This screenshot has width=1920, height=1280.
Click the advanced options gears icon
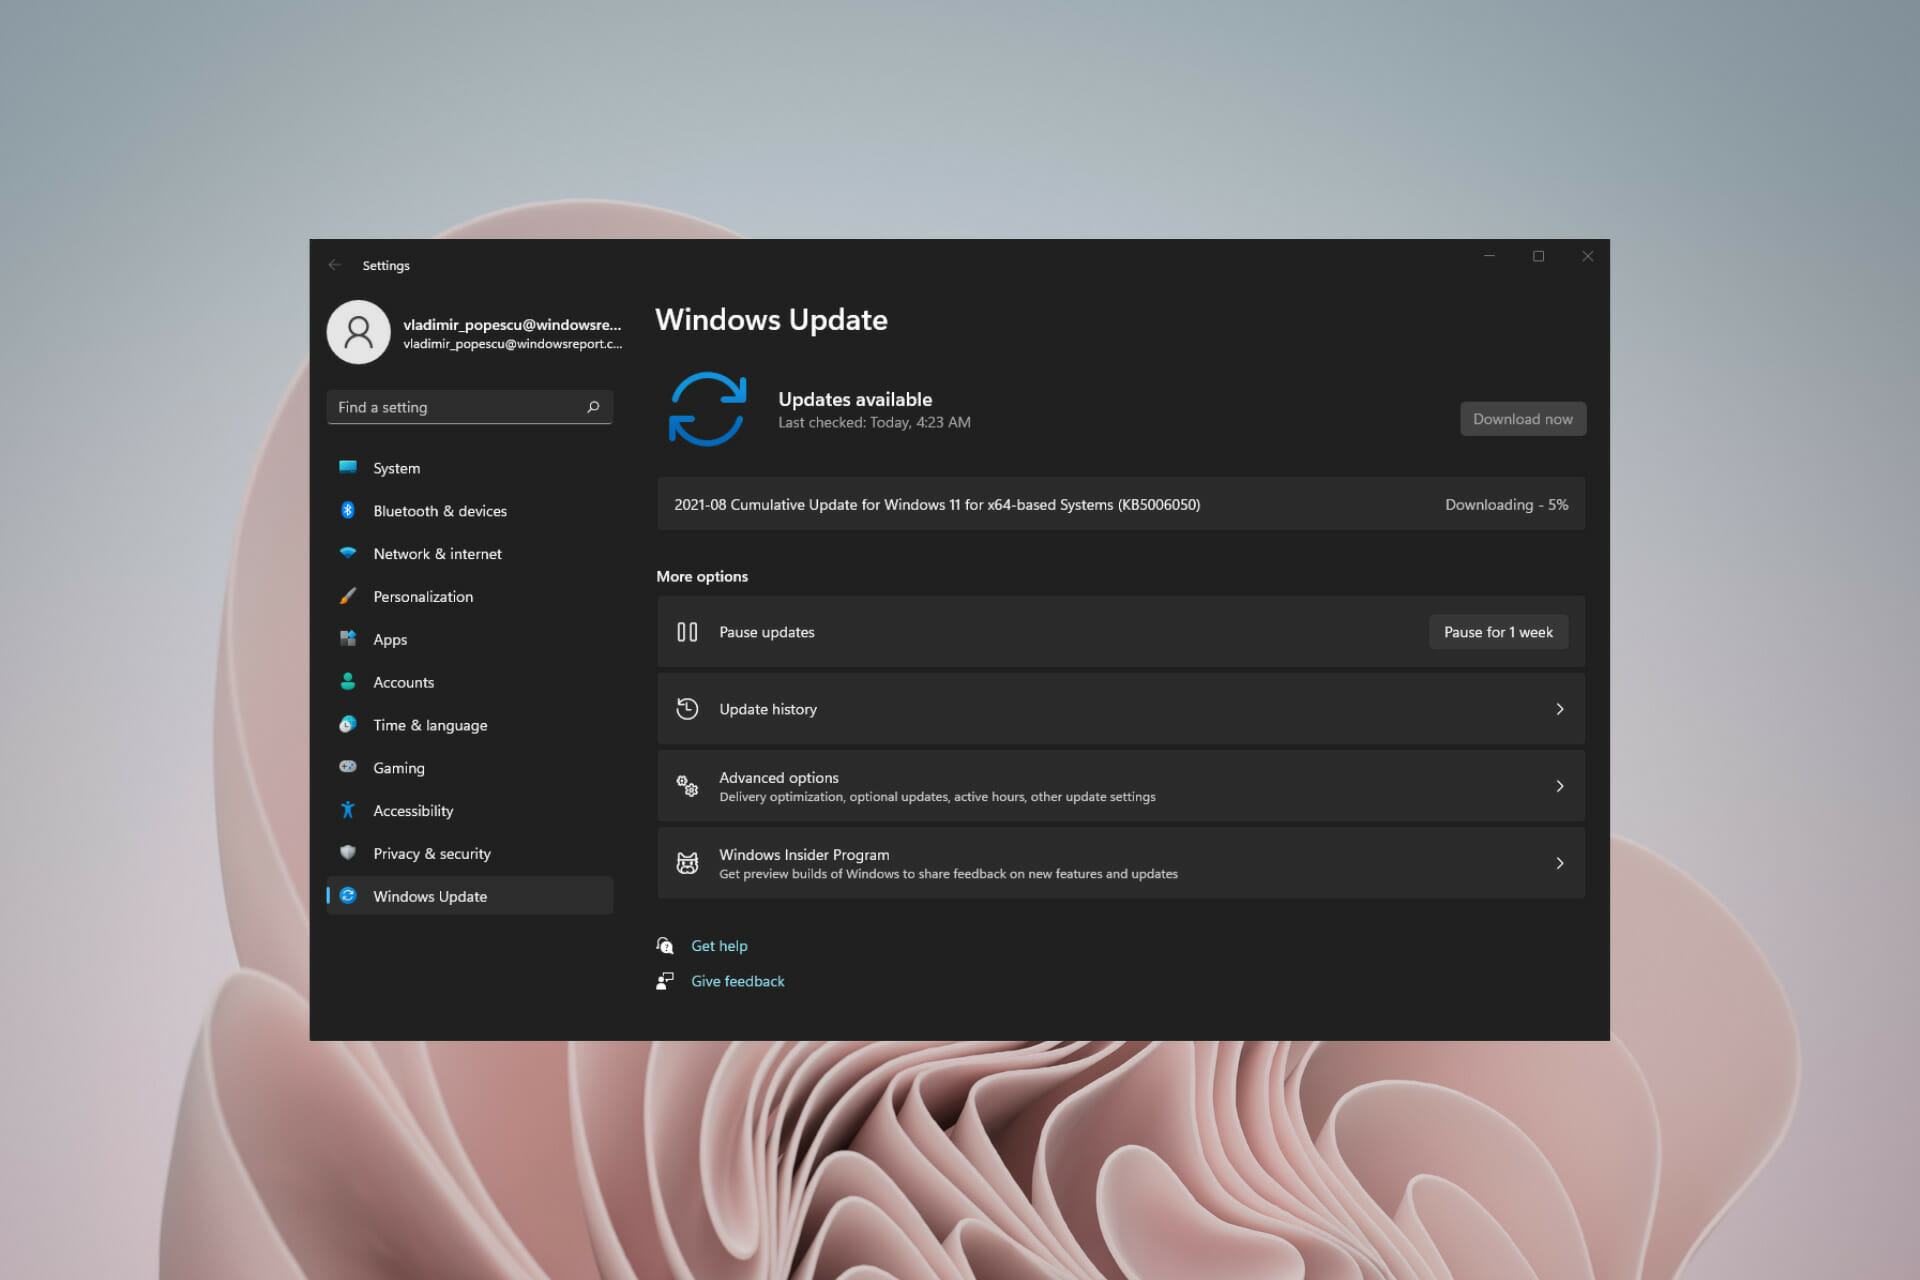click(x=687, y=786)
